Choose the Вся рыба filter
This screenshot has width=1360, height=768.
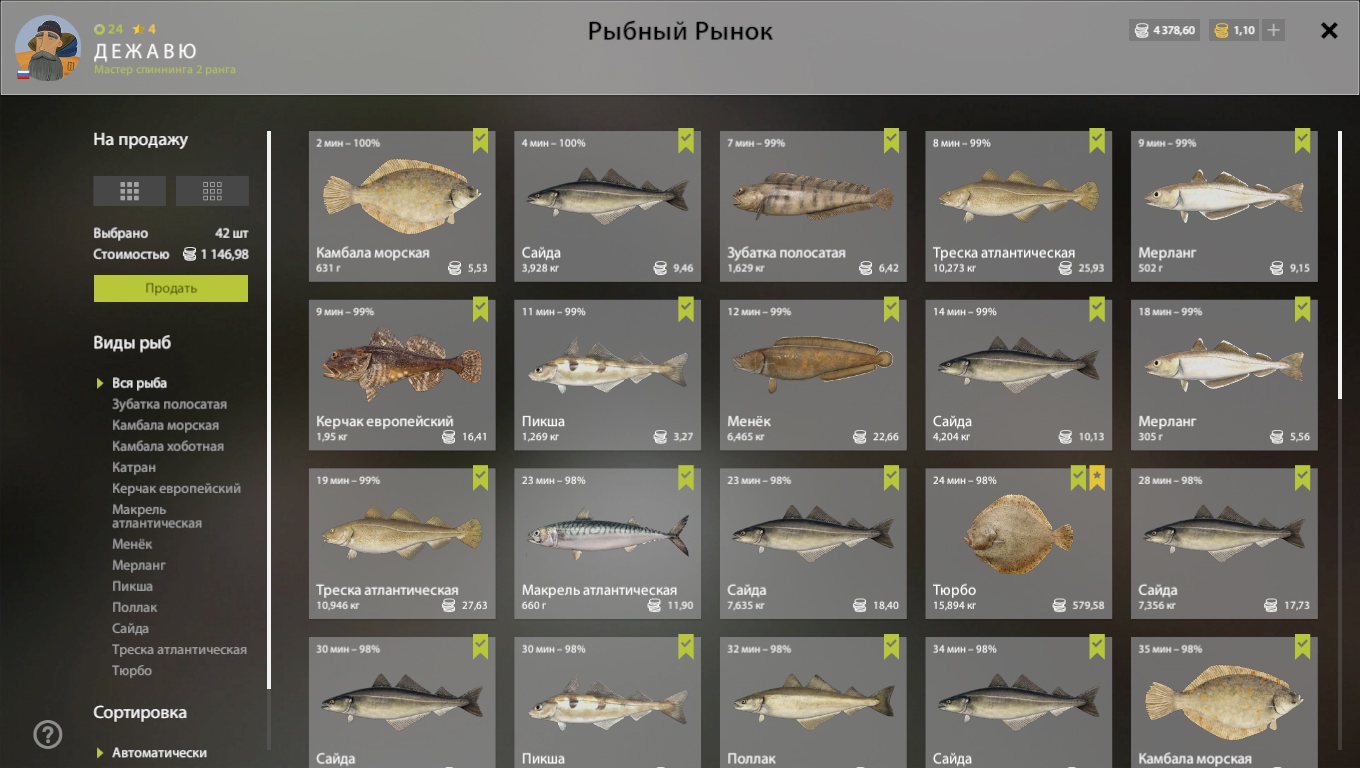click(139, 383)
